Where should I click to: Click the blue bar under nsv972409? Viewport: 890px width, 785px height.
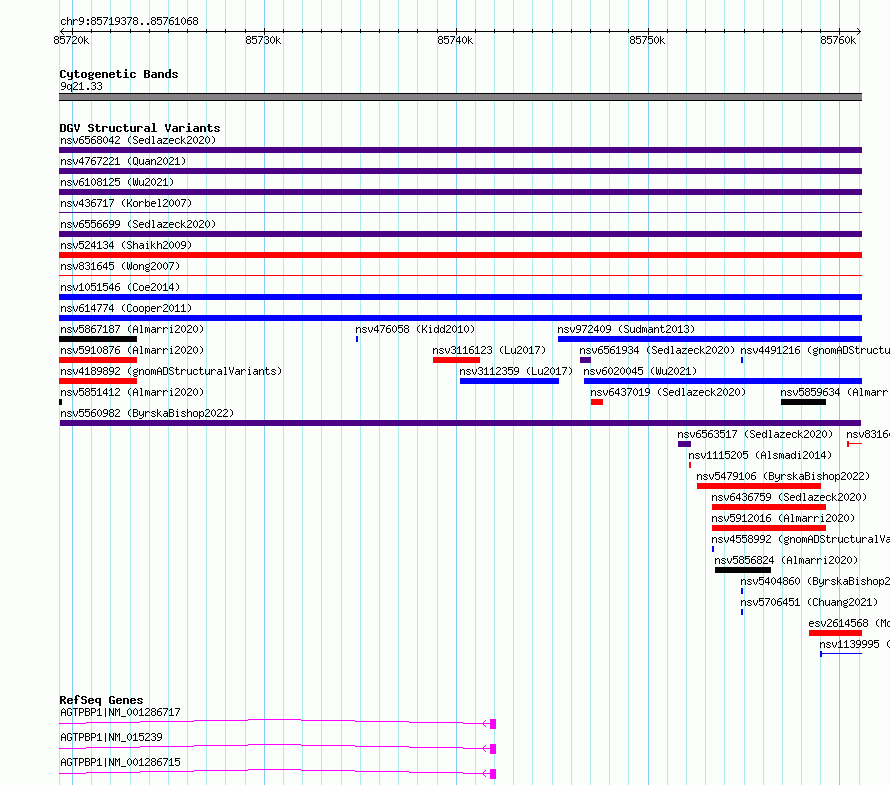tap(710, 339)
